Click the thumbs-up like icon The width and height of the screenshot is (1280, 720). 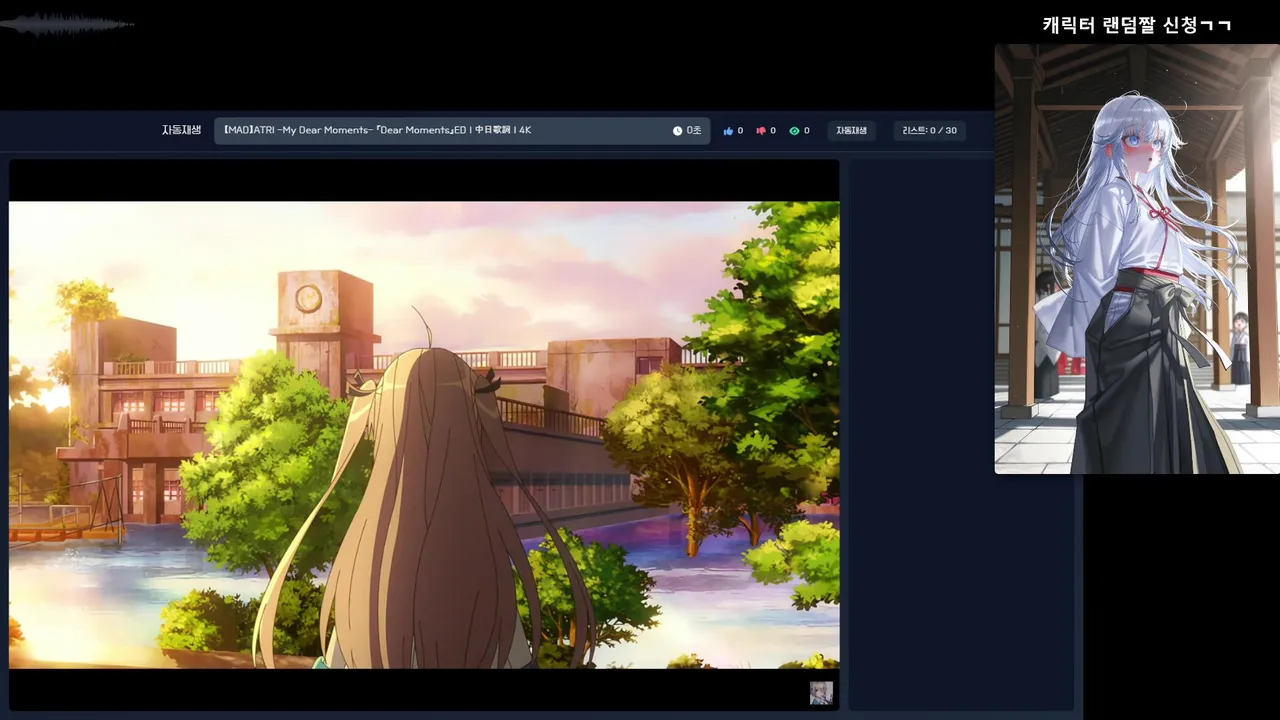point(728,131)
